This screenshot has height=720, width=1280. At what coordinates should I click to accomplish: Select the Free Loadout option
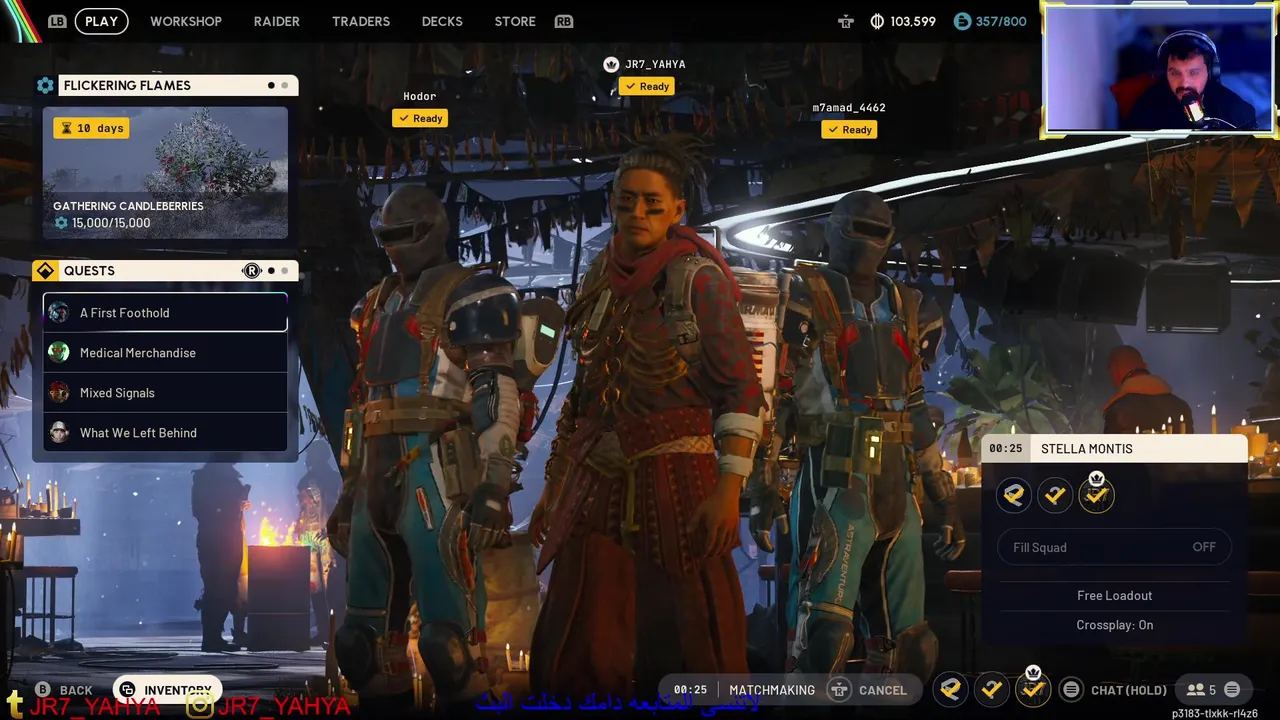[x=1115, y=595]
